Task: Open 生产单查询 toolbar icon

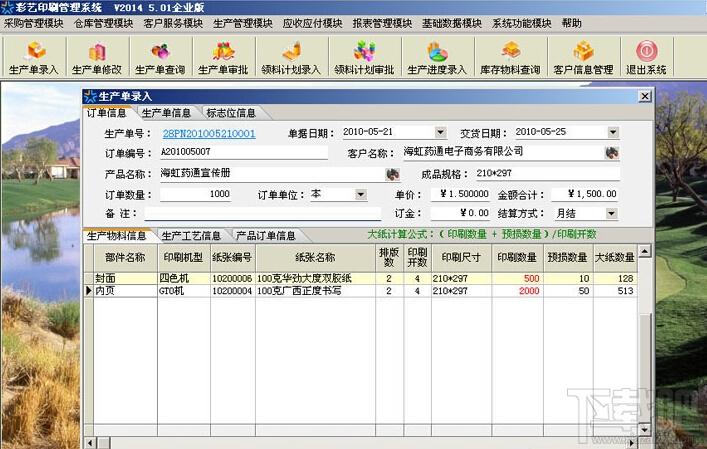Action: pyautogui.click(x=160, y=57)
